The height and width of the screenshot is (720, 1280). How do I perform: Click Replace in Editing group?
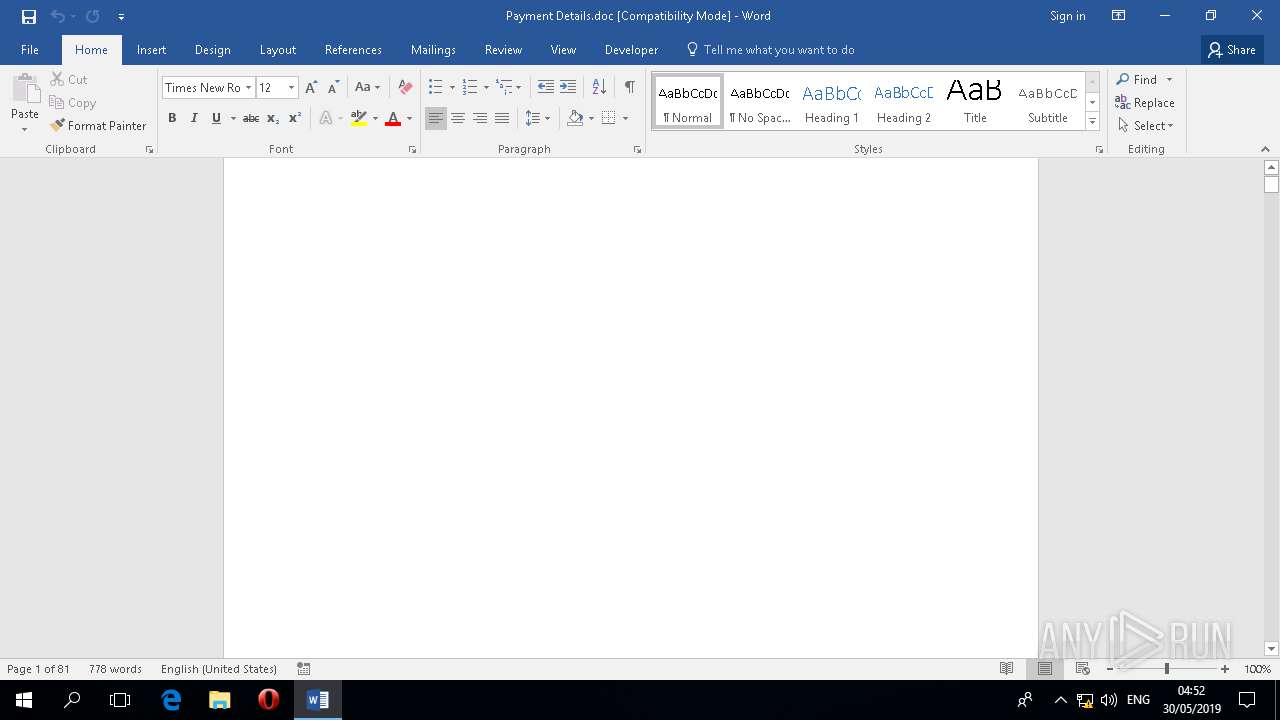click(1145, 103)
